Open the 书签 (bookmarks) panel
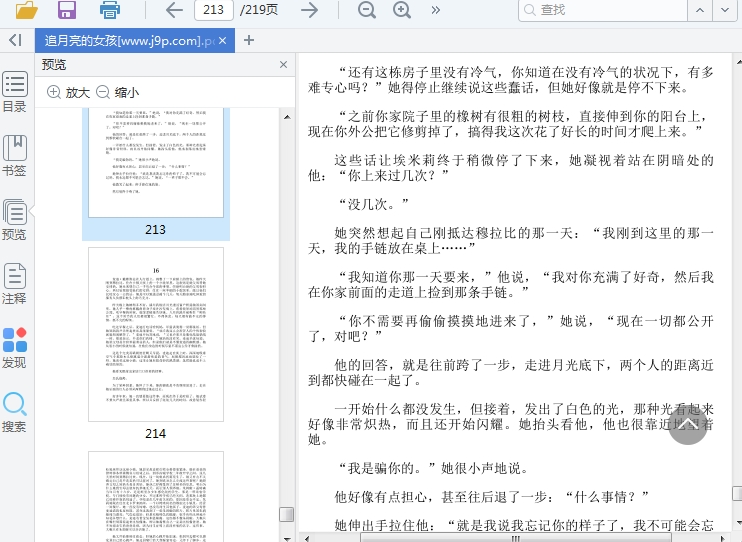The width and height of the screenshot is (742, 542). click(14, 155)
